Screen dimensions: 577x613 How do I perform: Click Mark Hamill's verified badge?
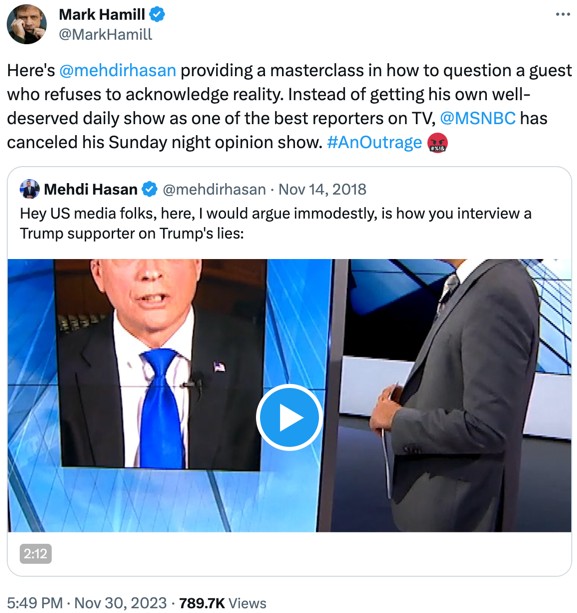pyautogui.click(x=157, y=15)
